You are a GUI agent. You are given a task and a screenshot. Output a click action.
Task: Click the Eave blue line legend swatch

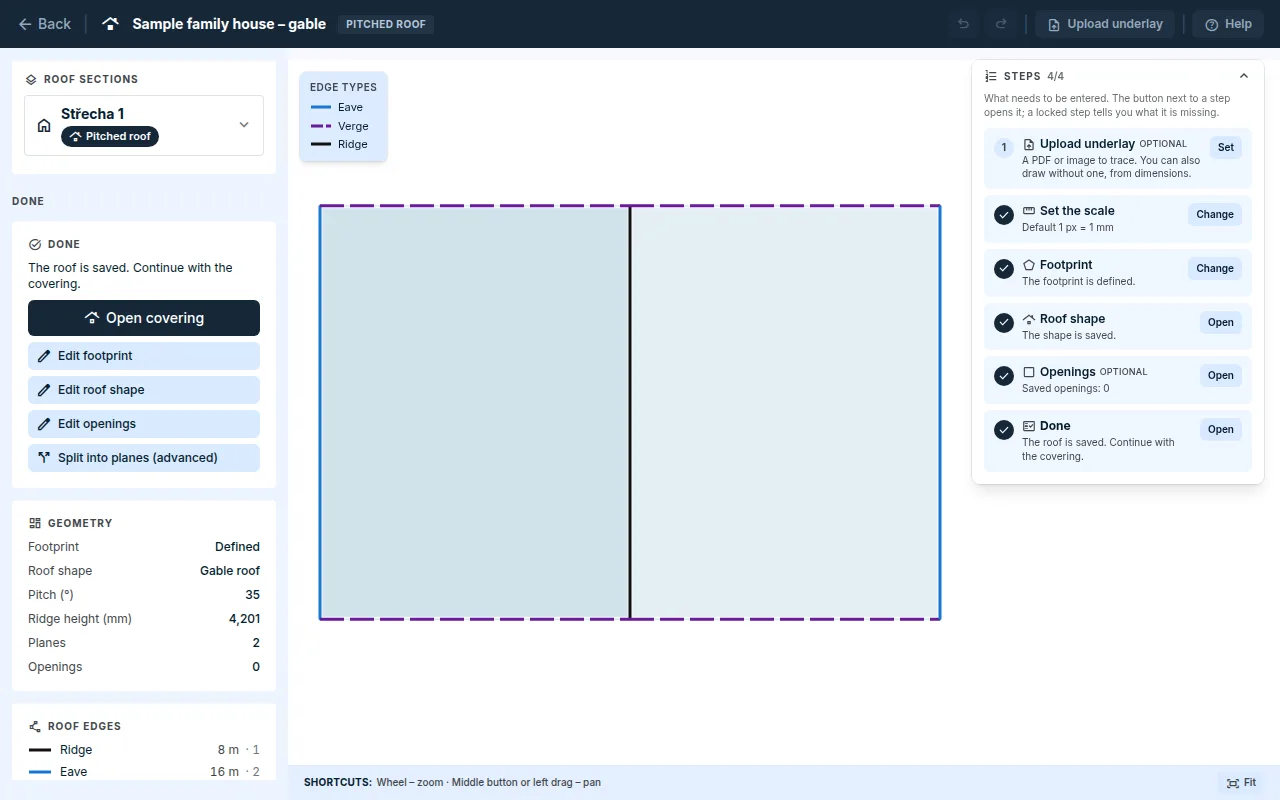320,107
